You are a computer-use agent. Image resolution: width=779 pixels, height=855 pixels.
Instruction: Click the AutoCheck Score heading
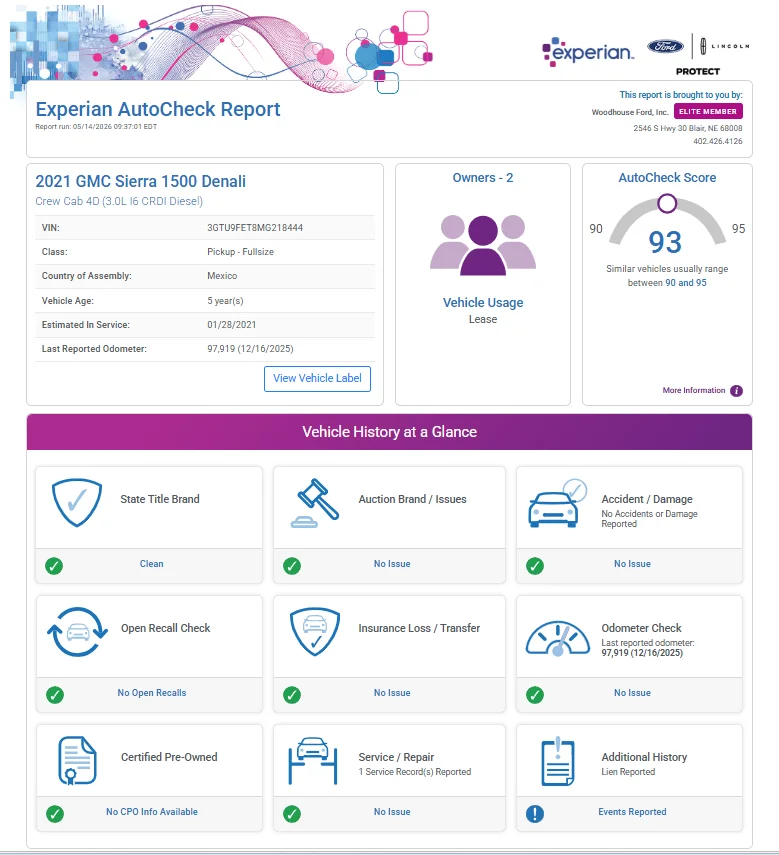click(x=667, y=178)
